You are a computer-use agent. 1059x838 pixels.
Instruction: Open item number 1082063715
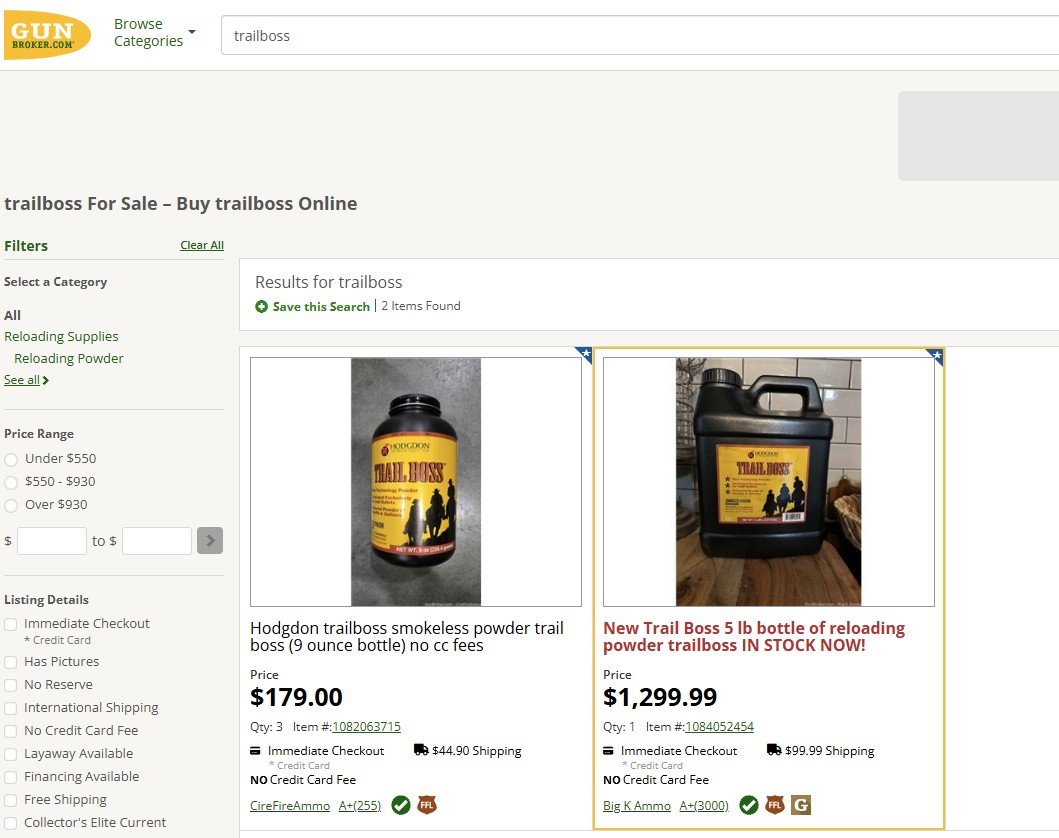tap(366, 727)
